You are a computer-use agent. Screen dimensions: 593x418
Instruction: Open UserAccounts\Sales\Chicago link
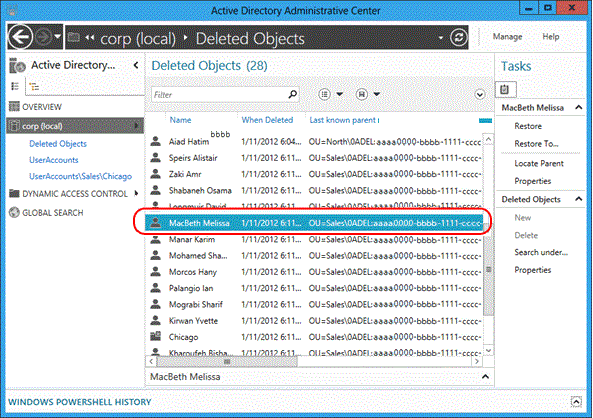(x=81, y=176)
